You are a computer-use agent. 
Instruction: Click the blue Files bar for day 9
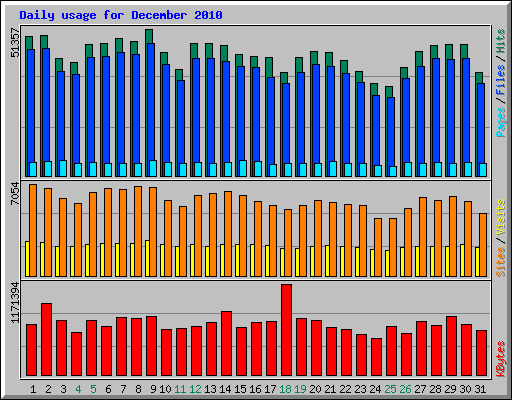tap(151, 102)
